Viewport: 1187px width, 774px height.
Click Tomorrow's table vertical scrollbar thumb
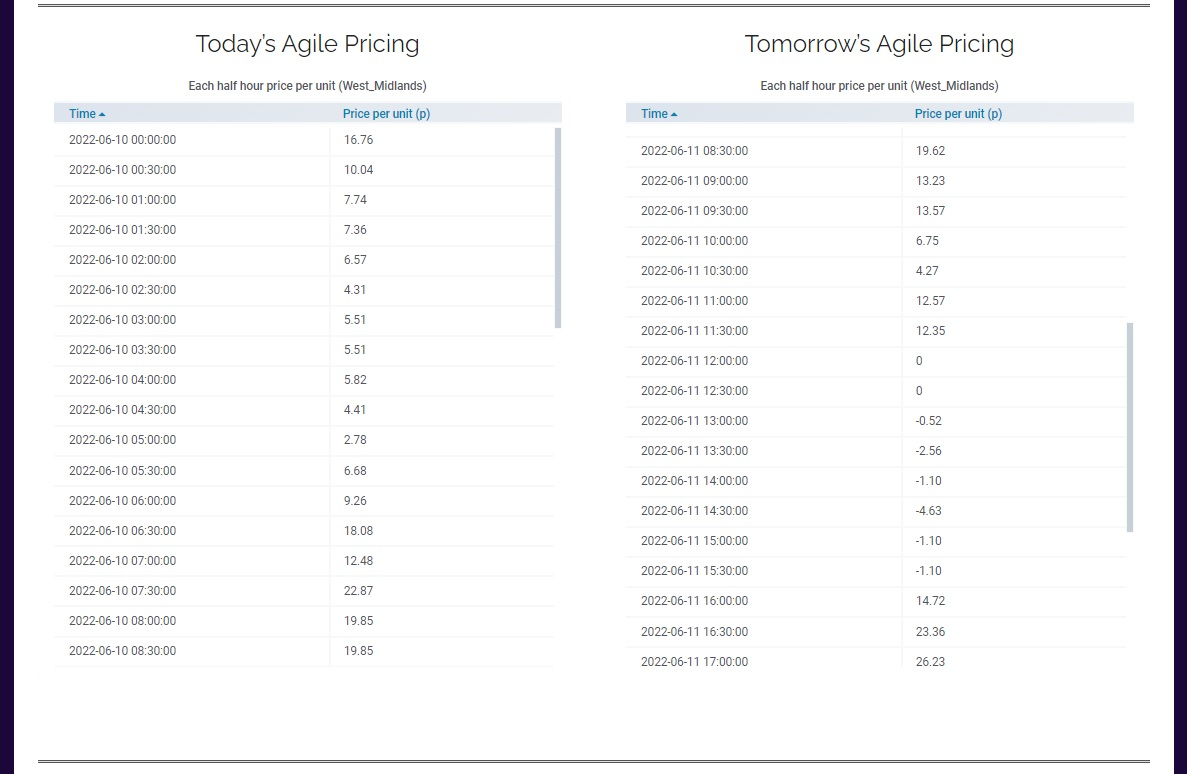point(1130,427)
